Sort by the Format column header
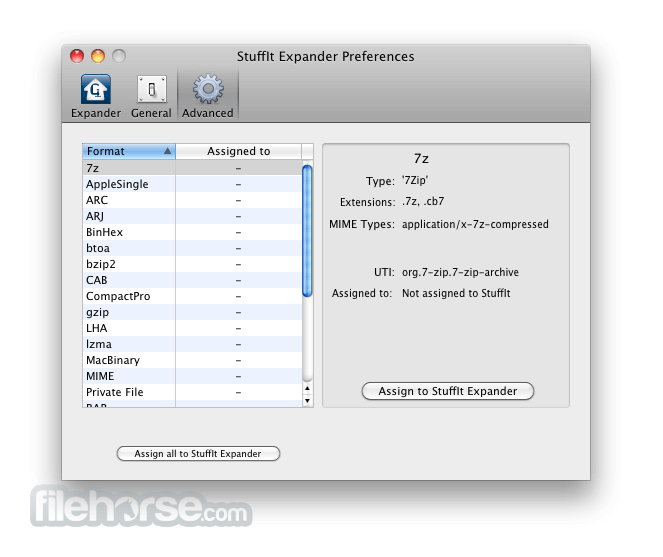Screen dimensions: 663x557 pyautogui.click(x=129, y=151)
